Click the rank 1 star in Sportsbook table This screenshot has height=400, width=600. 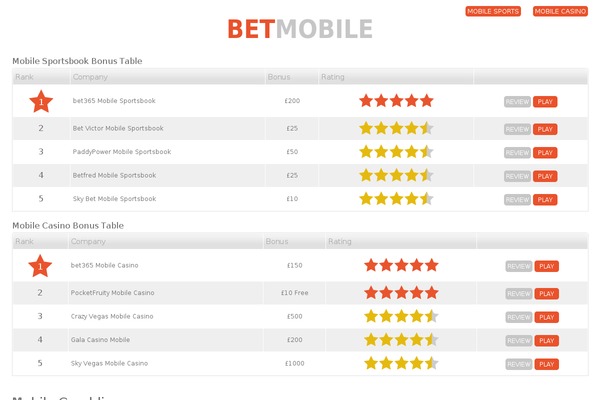click(41, 101)
